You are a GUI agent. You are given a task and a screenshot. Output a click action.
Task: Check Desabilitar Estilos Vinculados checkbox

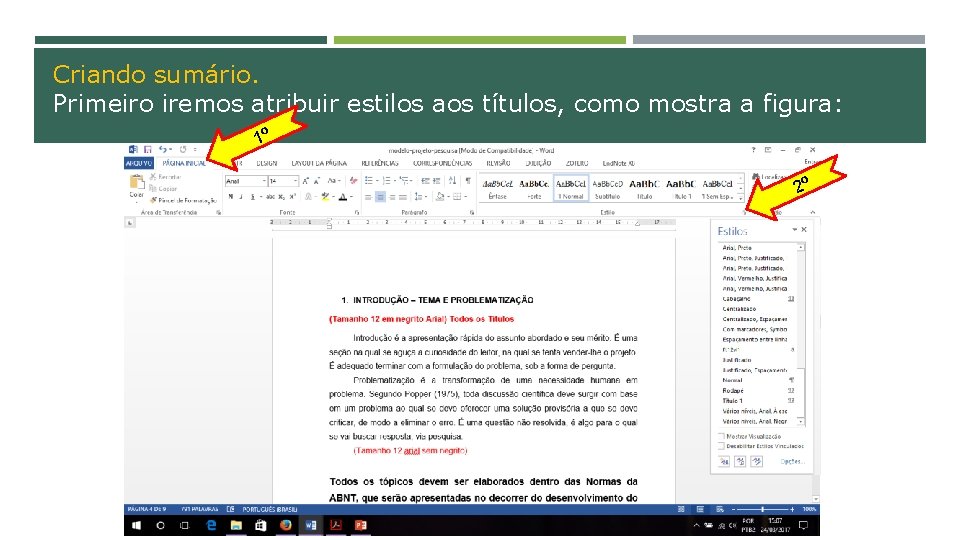(721, 446)
